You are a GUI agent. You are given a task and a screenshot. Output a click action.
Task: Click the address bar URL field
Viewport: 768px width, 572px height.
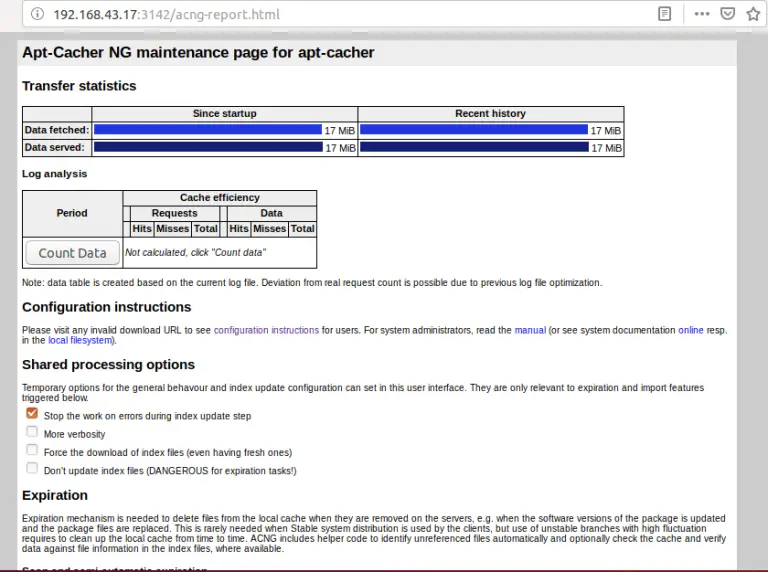[x=343, y=14]
